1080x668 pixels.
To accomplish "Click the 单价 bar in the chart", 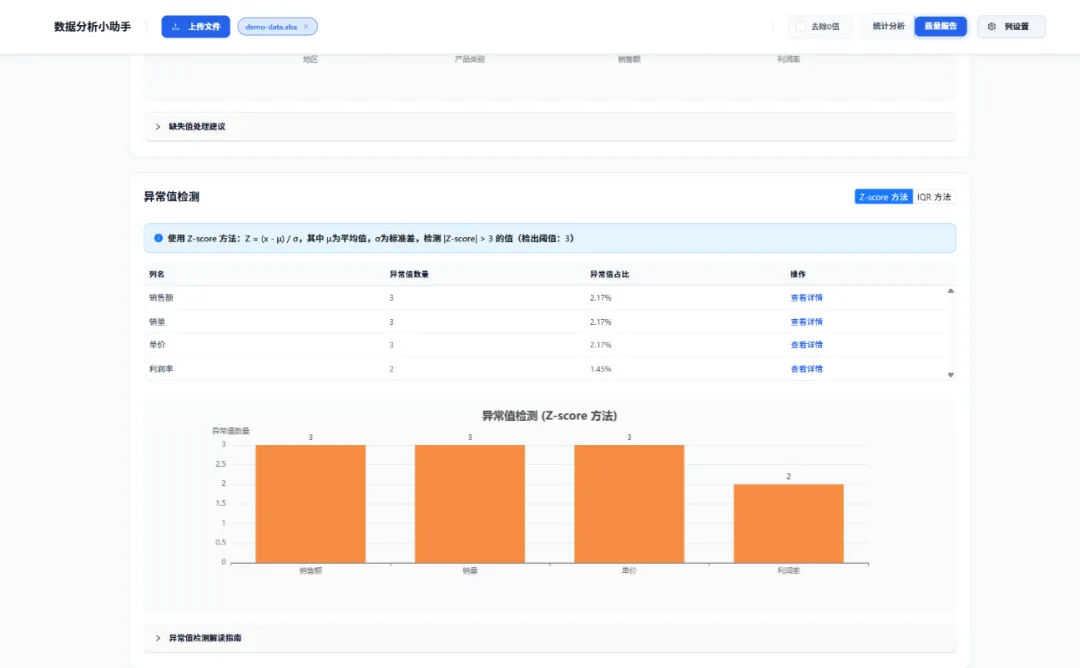I will [x=629, y=504].
